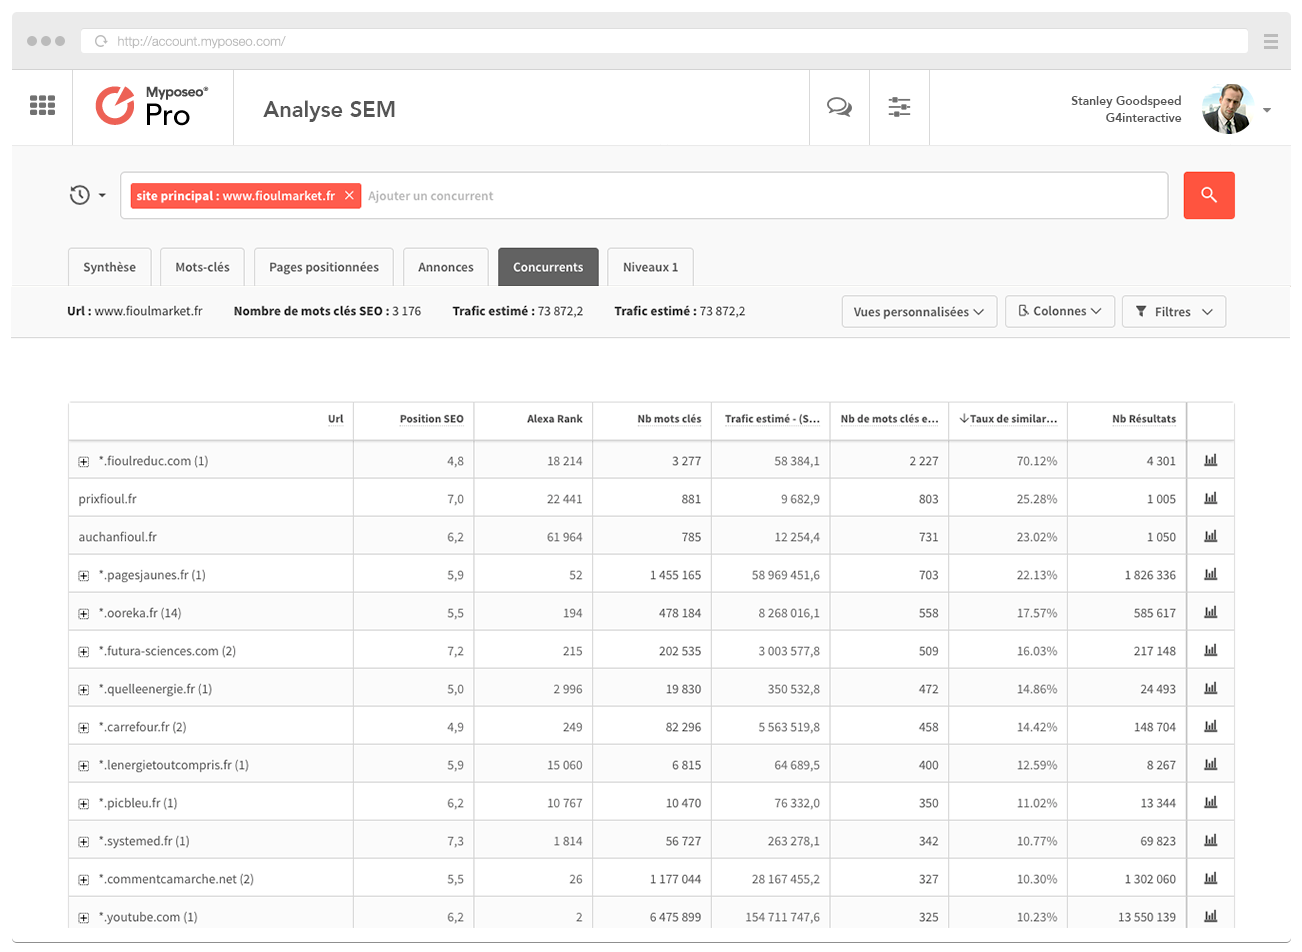The image size is (1302, 952).
Task: Open chart icon for lenergietoutcompris.fr row
Action: tap(1211, 764)
